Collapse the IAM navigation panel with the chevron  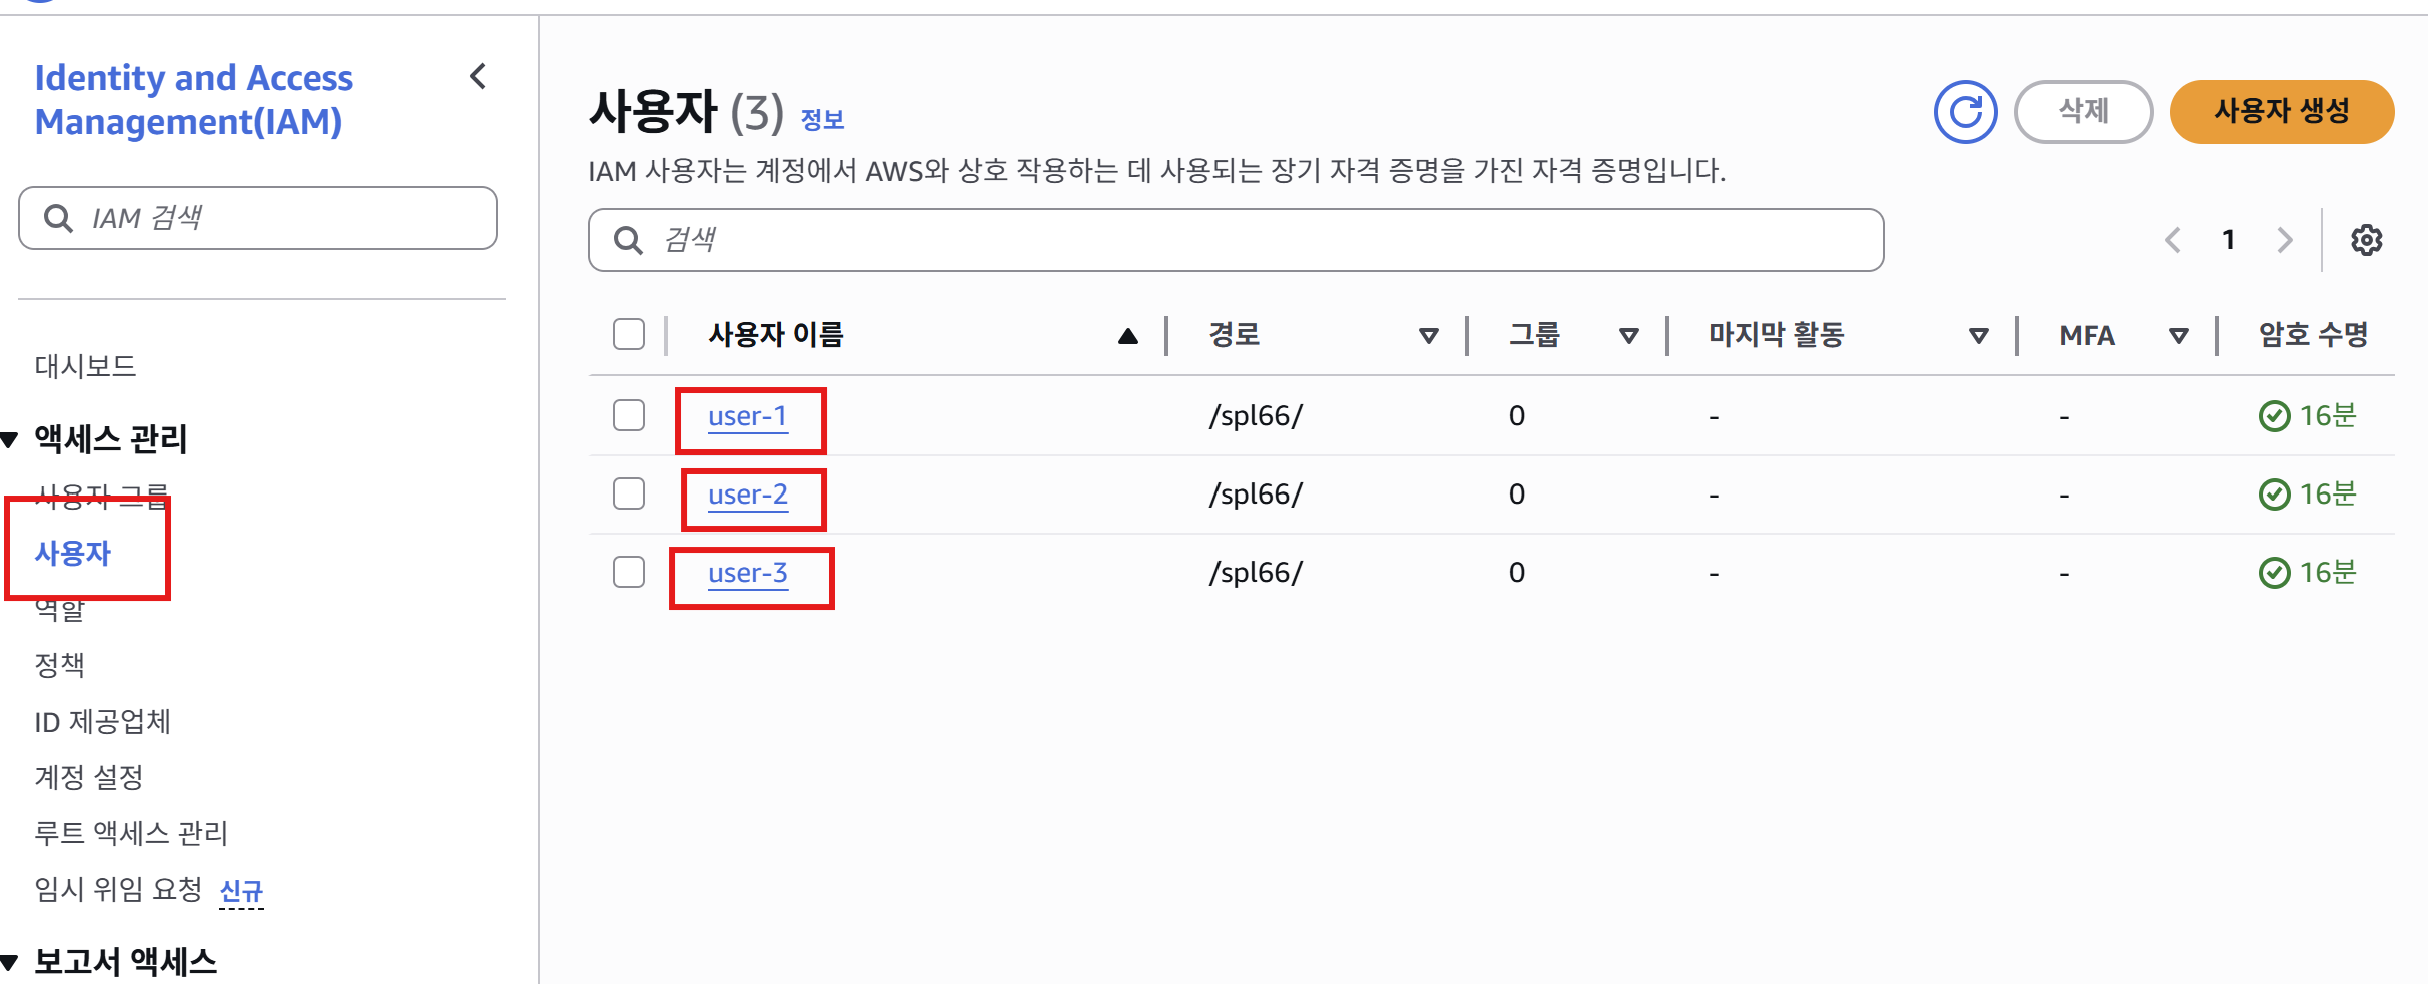(477, 77)
